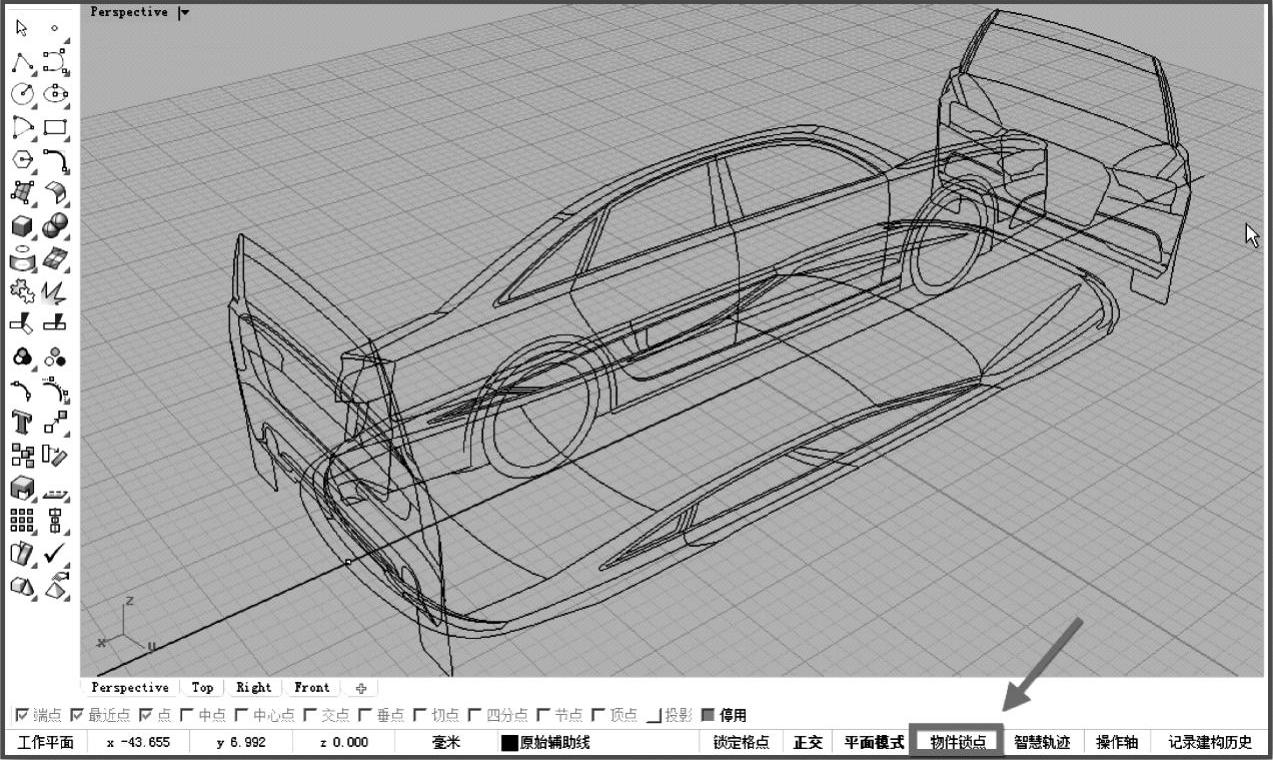Screen dimensions: 1273x760
Task: Open the Perspective viewport title dropdown arrow
Action: pos(183,13)
